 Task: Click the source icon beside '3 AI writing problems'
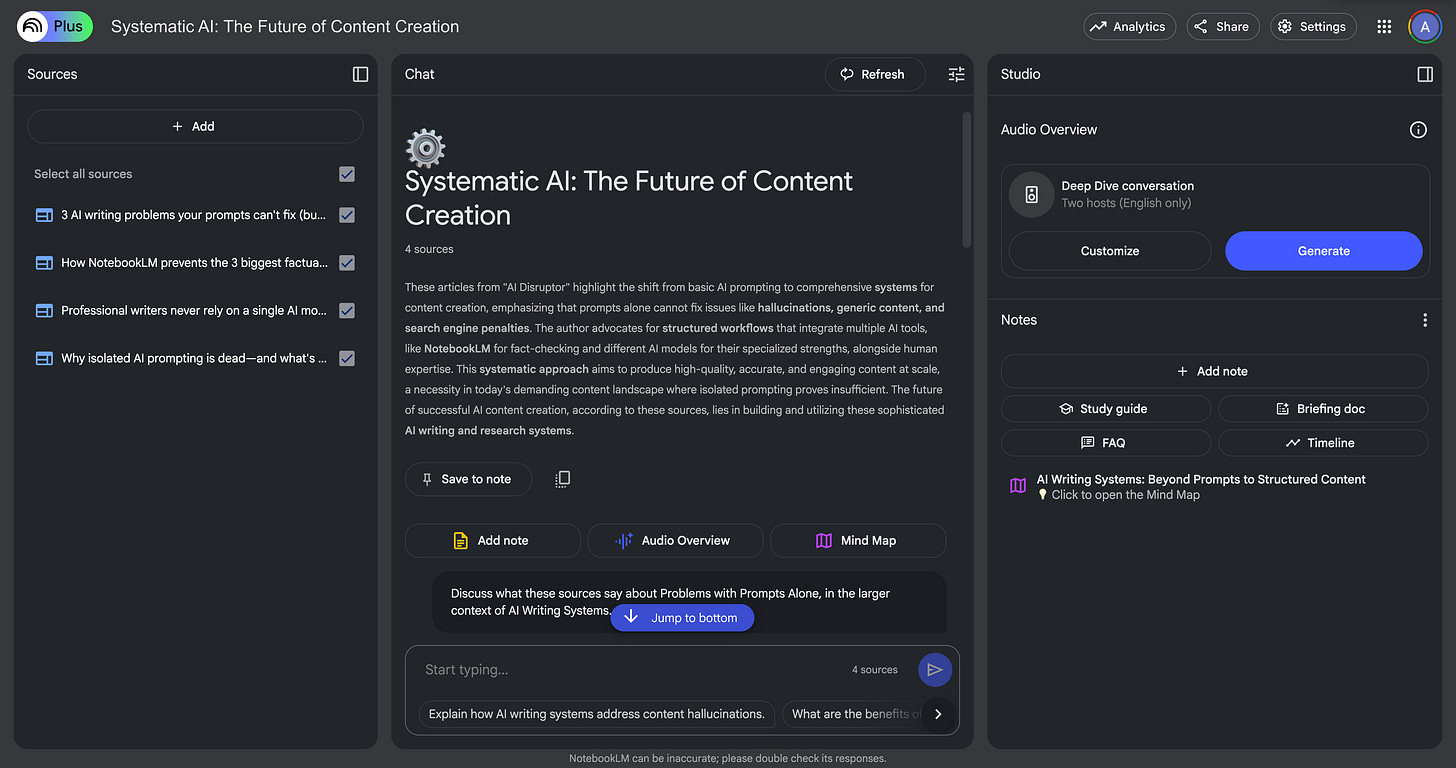(44, 215)
